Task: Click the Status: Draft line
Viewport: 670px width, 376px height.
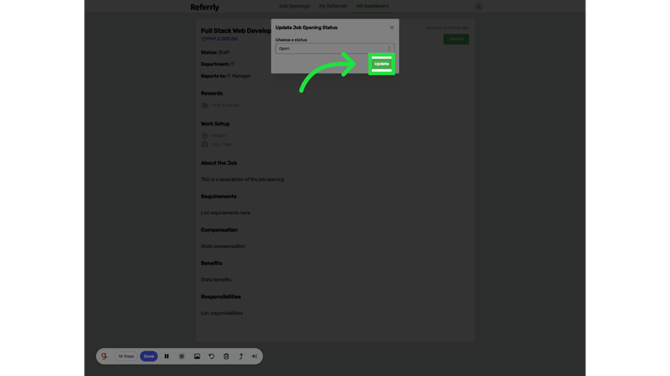Action: point(215,52)
